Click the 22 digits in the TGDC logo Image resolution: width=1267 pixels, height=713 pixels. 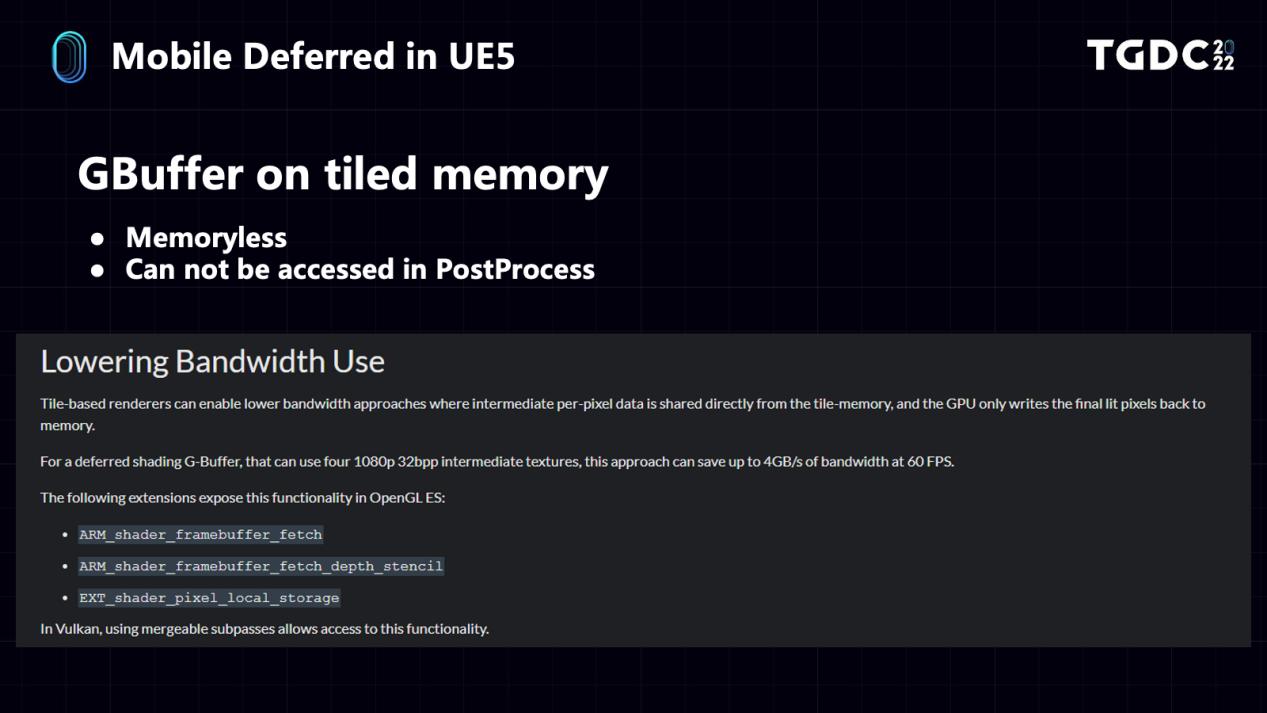click(1224, 63)
